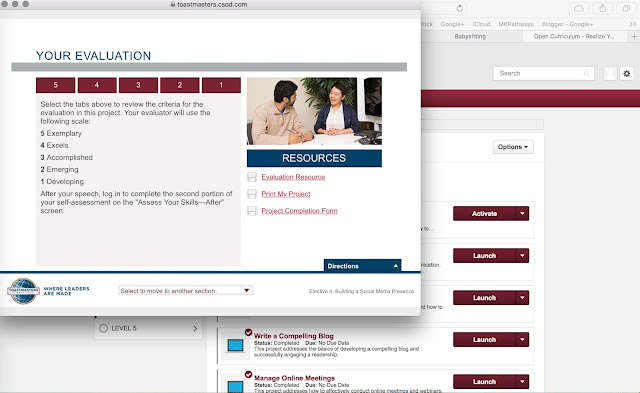Open Write a Compelling Blog title
This screenshot has width=640, height=393.
coord(293,336)
